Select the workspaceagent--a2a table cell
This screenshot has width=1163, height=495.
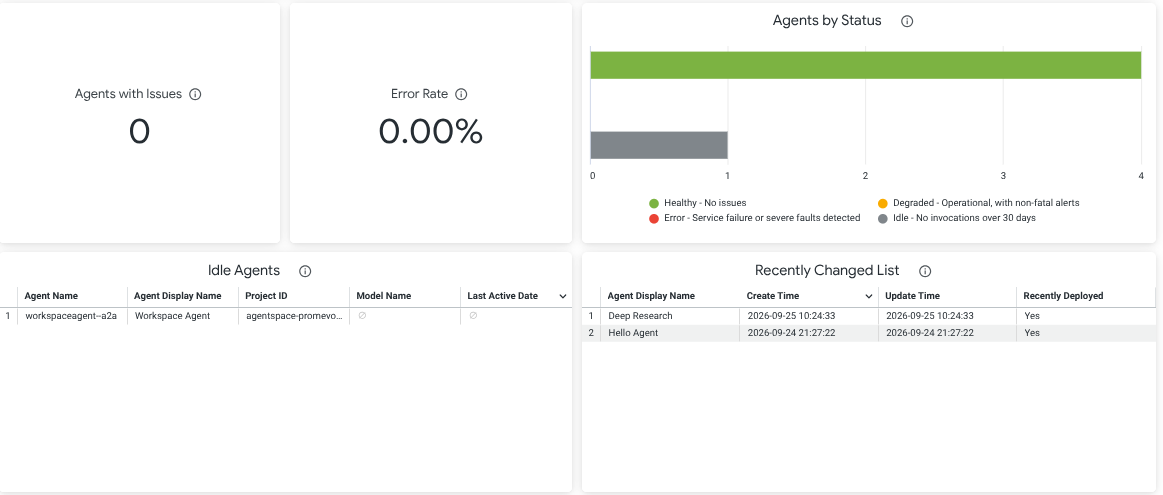tap(71, 316)
